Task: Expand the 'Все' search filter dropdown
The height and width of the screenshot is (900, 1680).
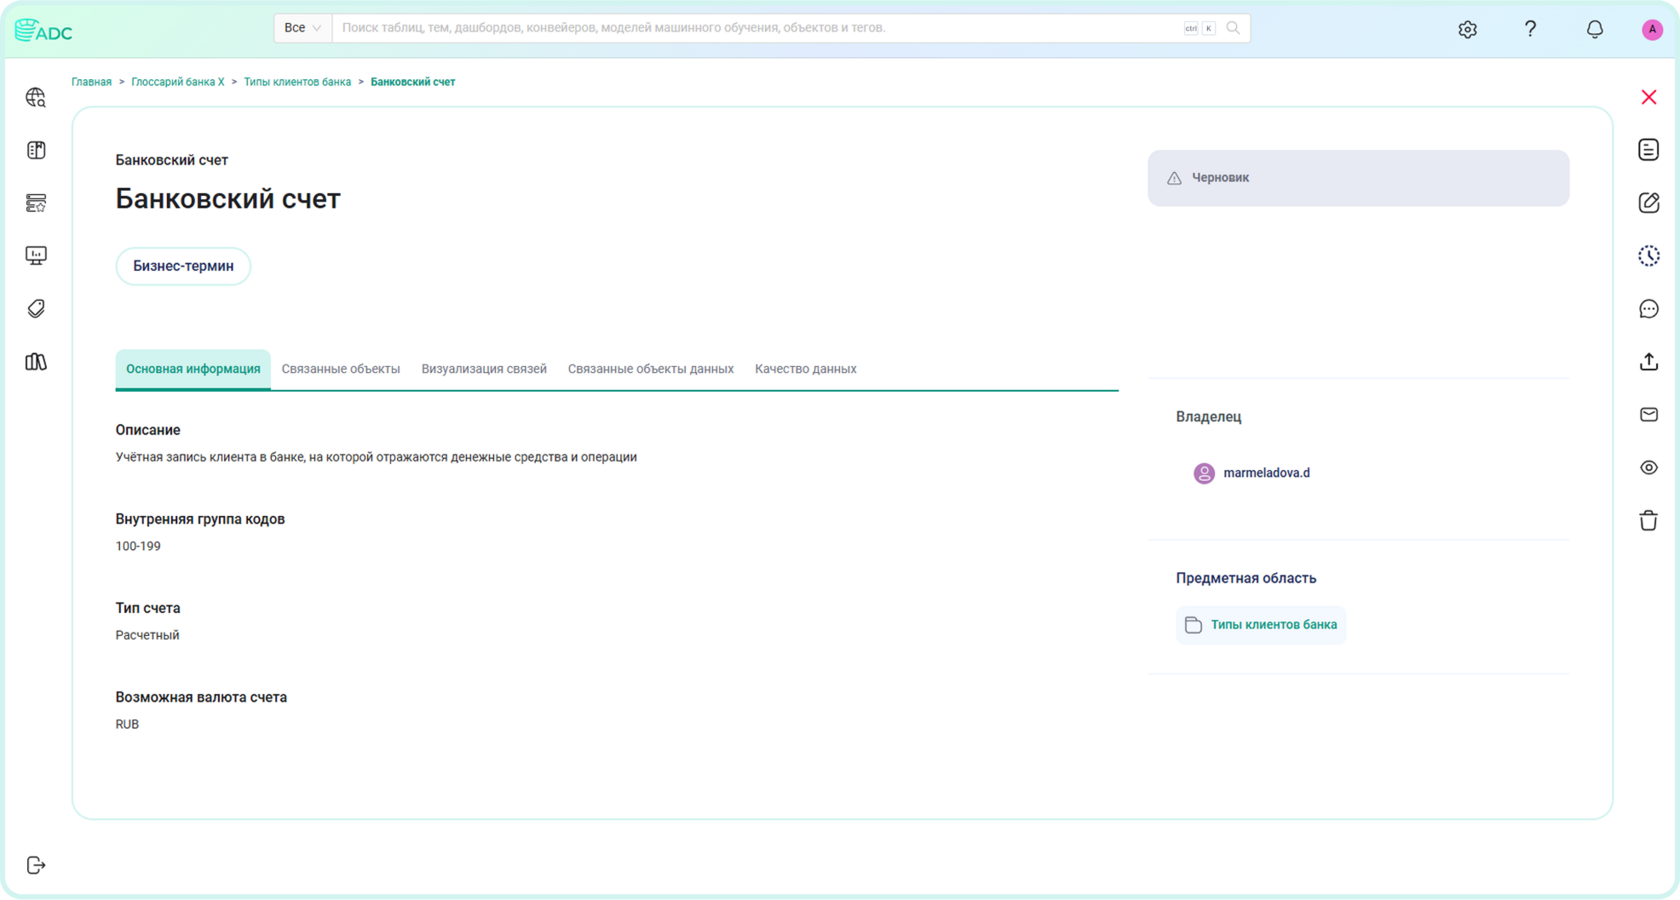Action: 303,28
